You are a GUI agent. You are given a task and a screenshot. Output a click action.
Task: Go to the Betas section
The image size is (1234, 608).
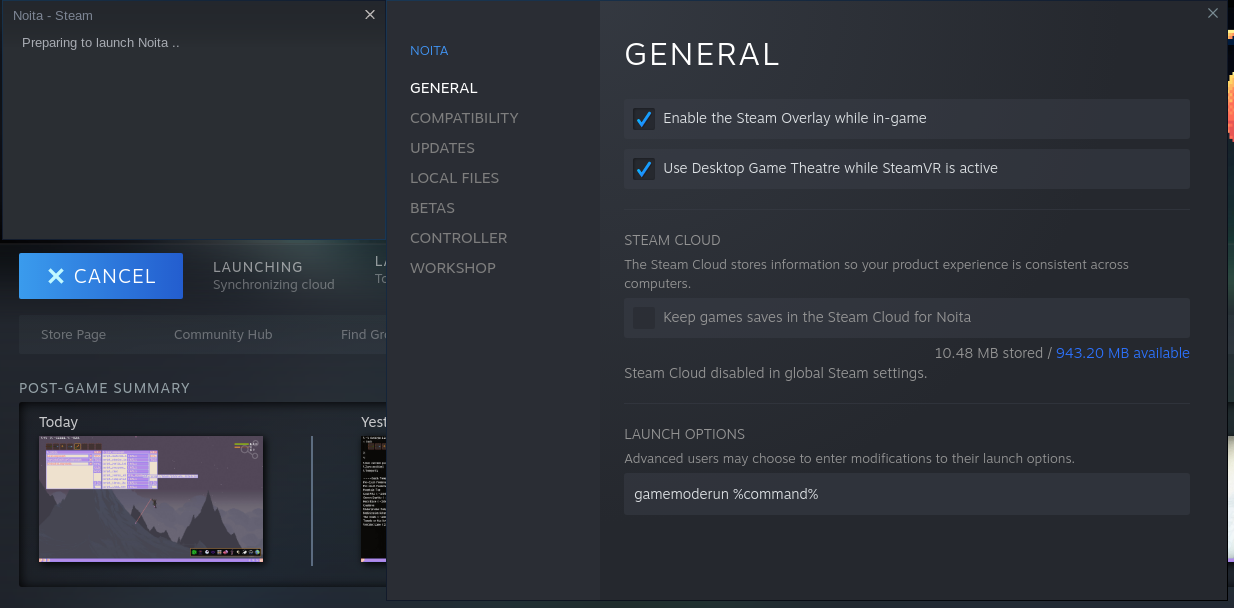click(432, 208)
